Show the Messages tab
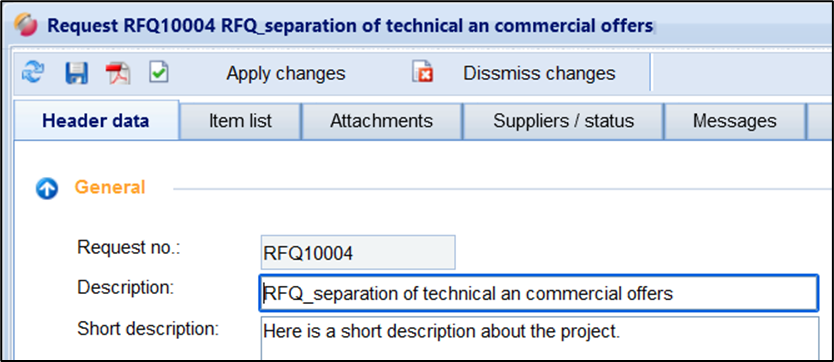The width and height of the screenshot is (834, 362). click(735, 121)
